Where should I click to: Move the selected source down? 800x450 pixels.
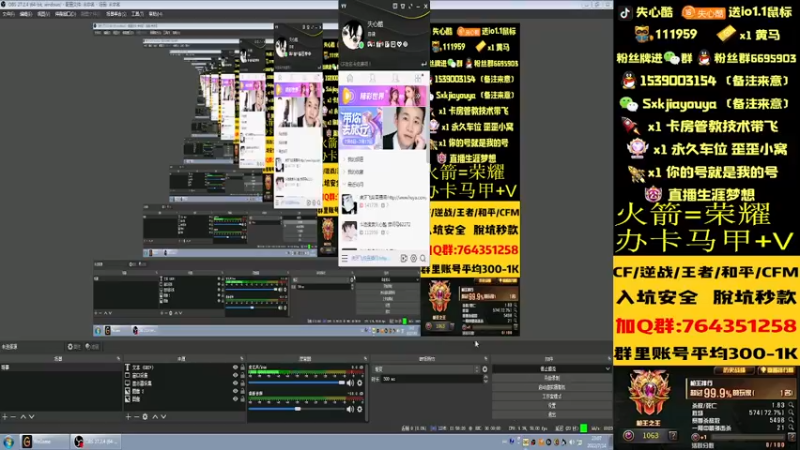(x=163, y=417)
